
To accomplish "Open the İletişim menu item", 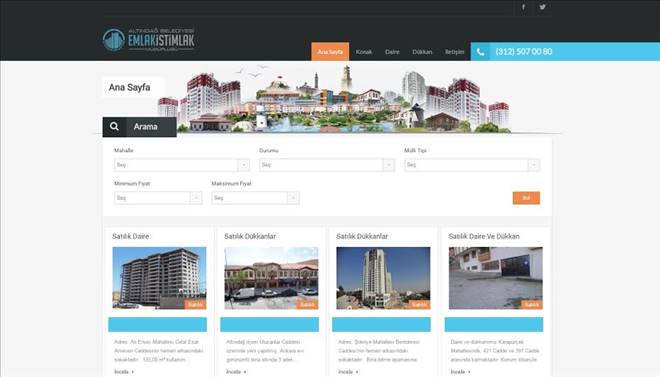I will [455, 52].
